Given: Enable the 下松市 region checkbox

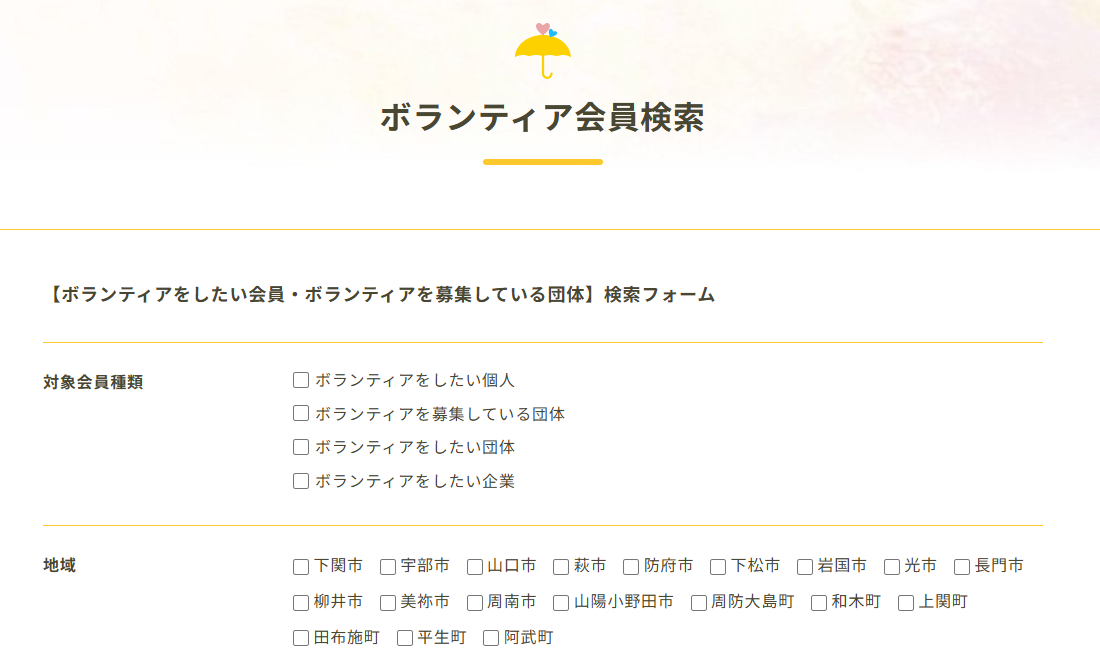Looking at the screenshot, I should 716,566.
